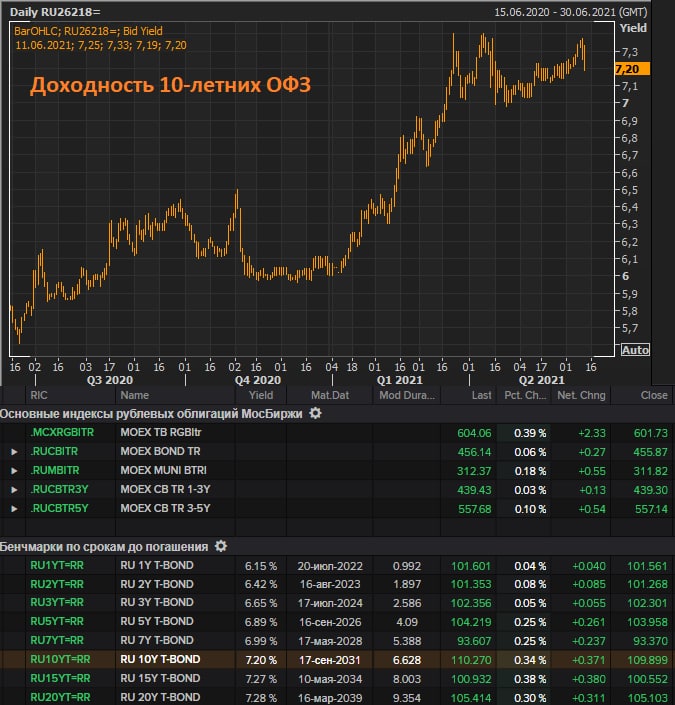Expand the .RUCBTR5Y index row
The image size is (675, 705).
click(x=14, y=508)
